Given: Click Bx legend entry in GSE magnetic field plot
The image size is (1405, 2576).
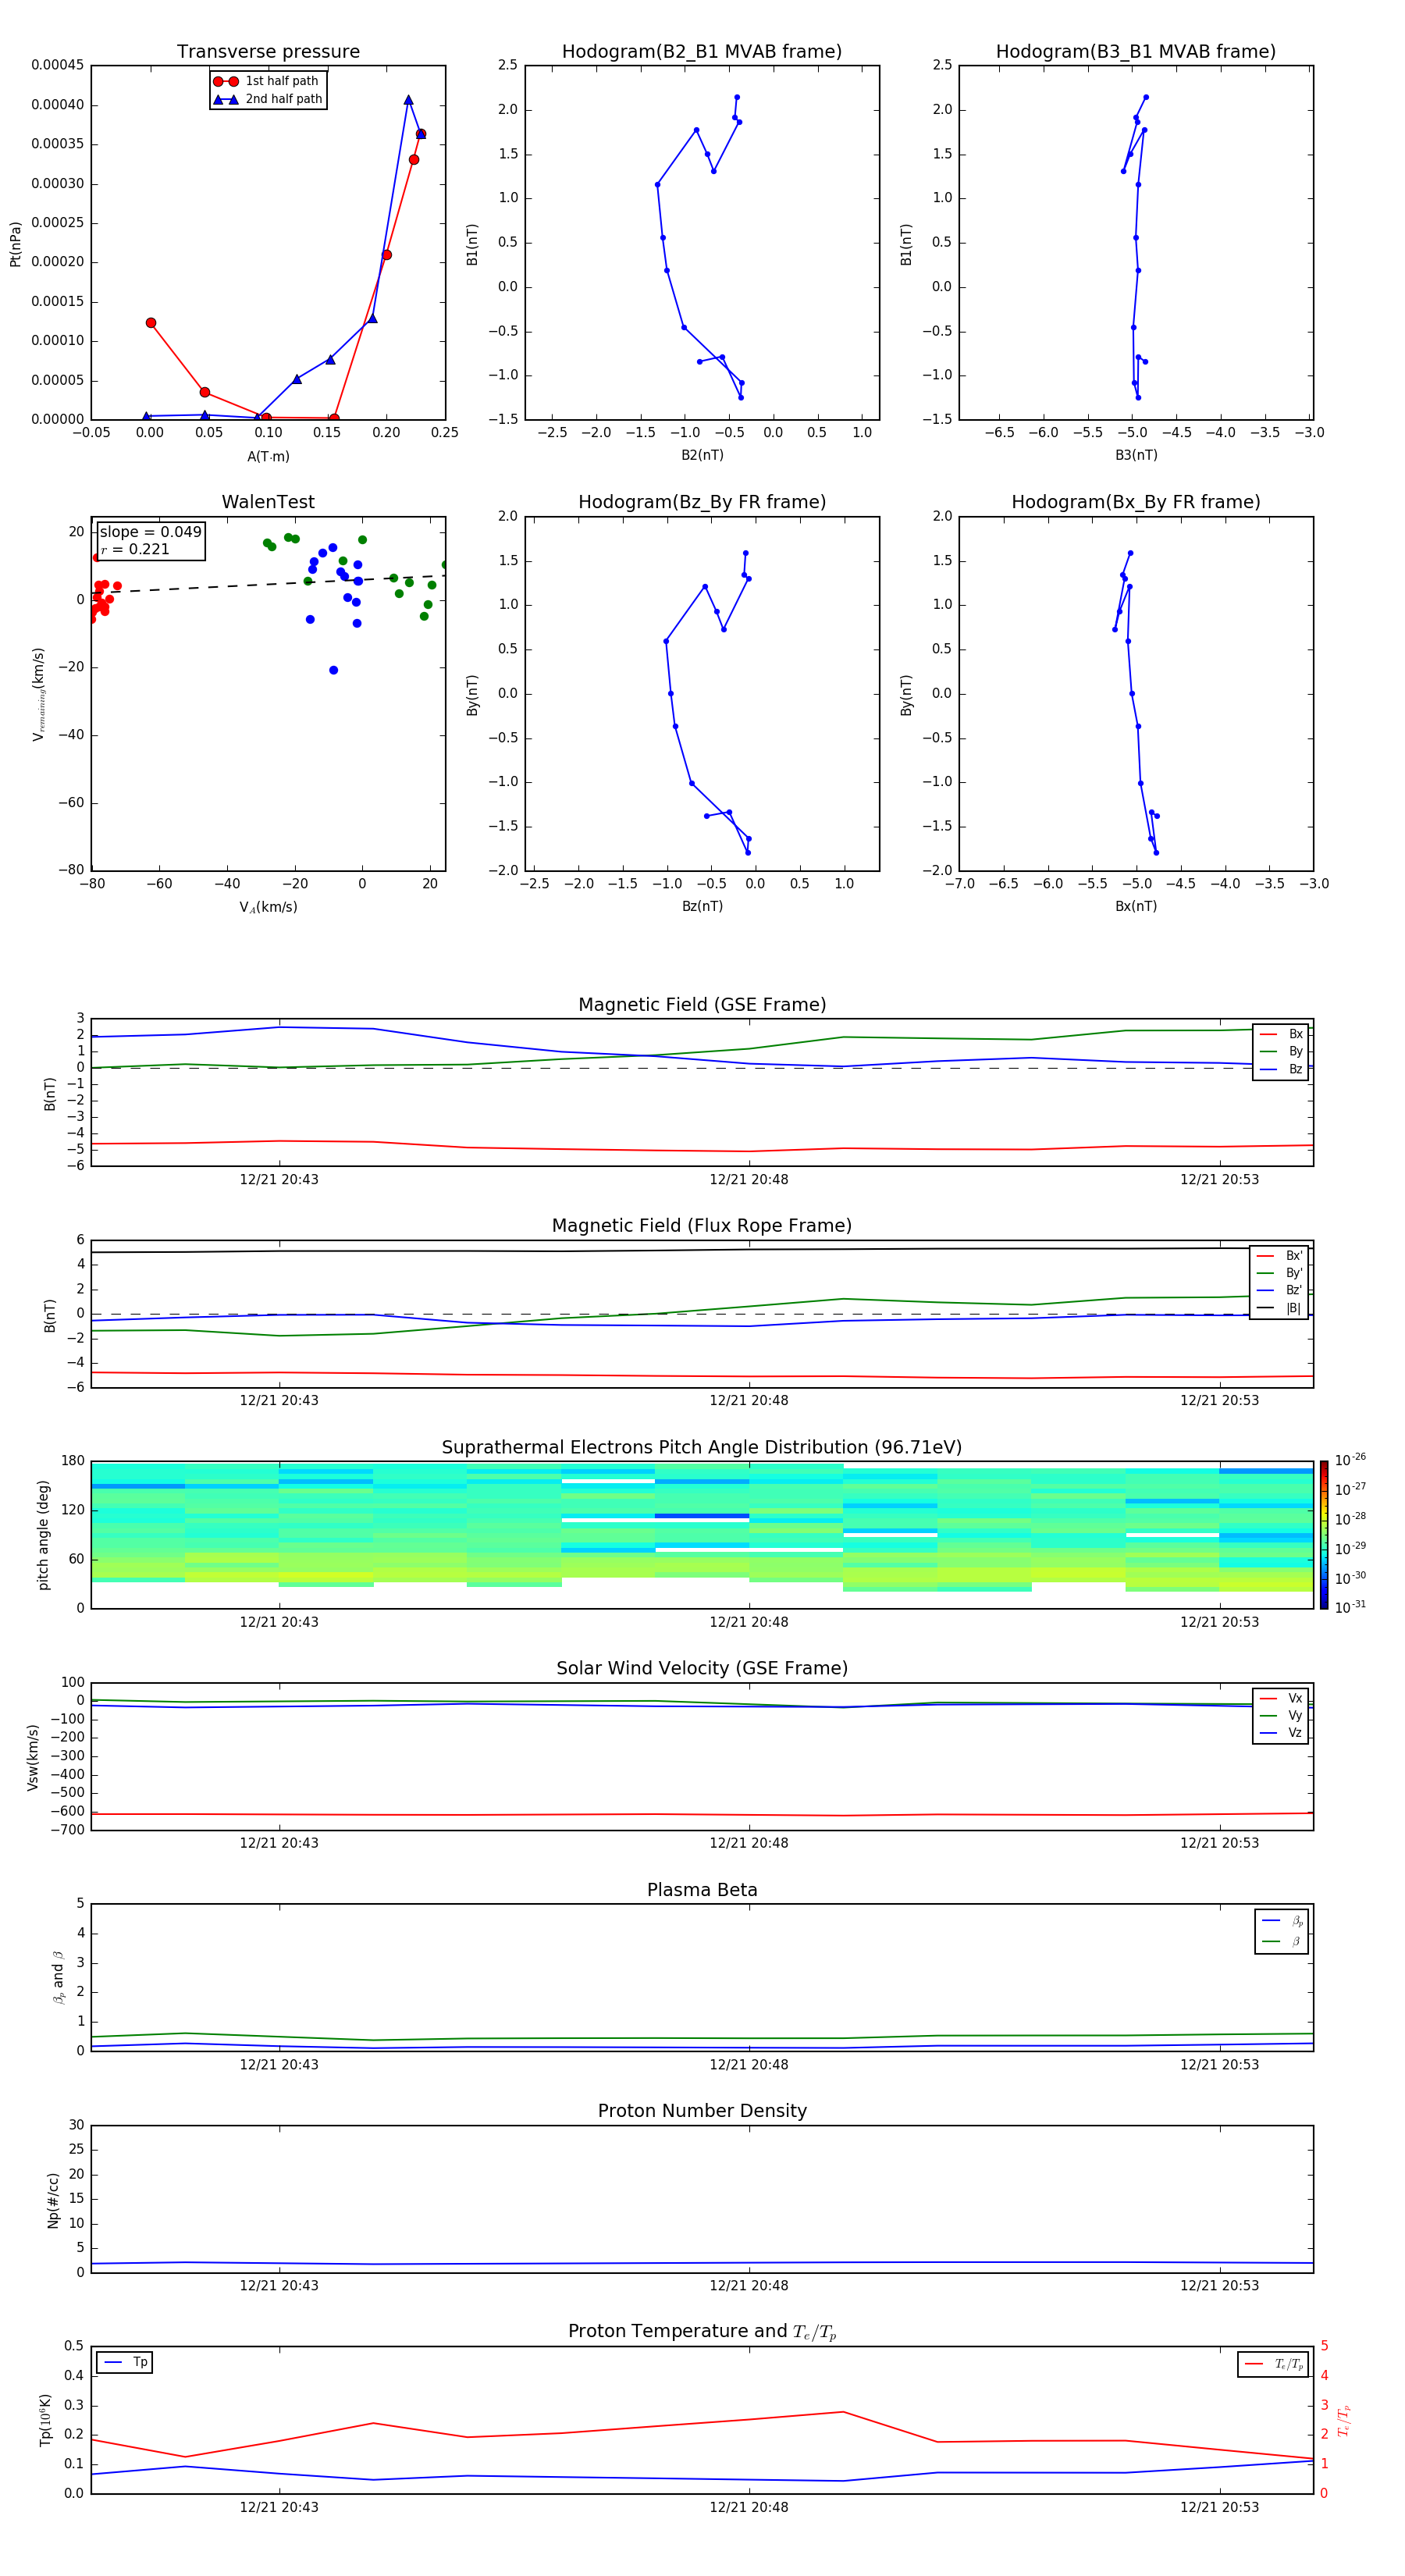Looking at the screenshot, I should [1281, 1034].
